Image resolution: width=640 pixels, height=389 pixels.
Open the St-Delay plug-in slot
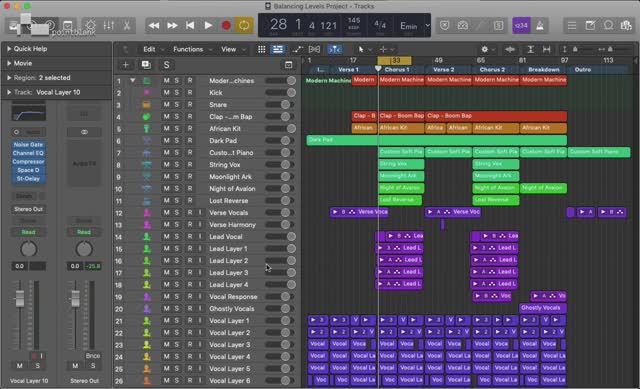tap(28, 179)
